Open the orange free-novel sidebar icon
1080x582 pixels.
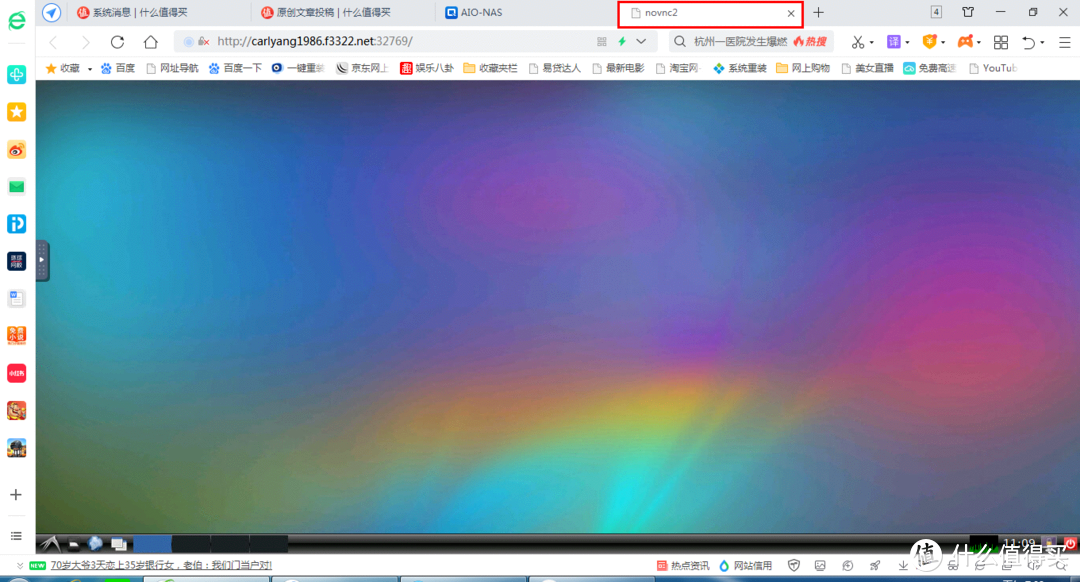[17, 335]
